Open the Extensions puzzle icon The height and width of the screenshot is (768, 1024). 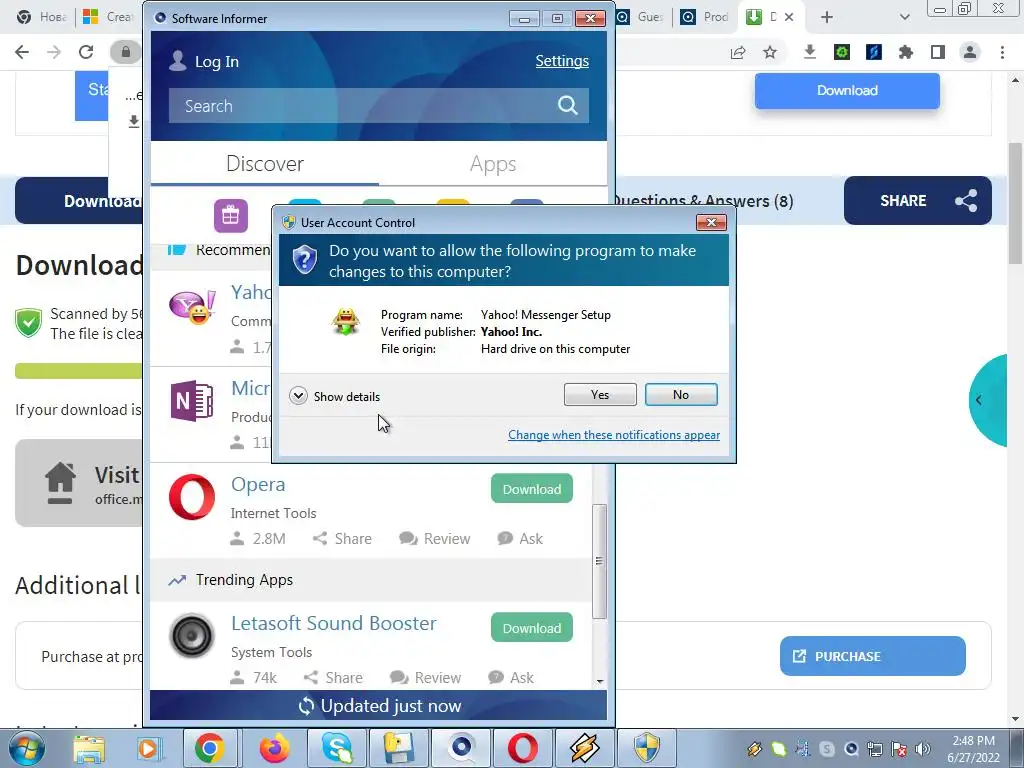906,52
